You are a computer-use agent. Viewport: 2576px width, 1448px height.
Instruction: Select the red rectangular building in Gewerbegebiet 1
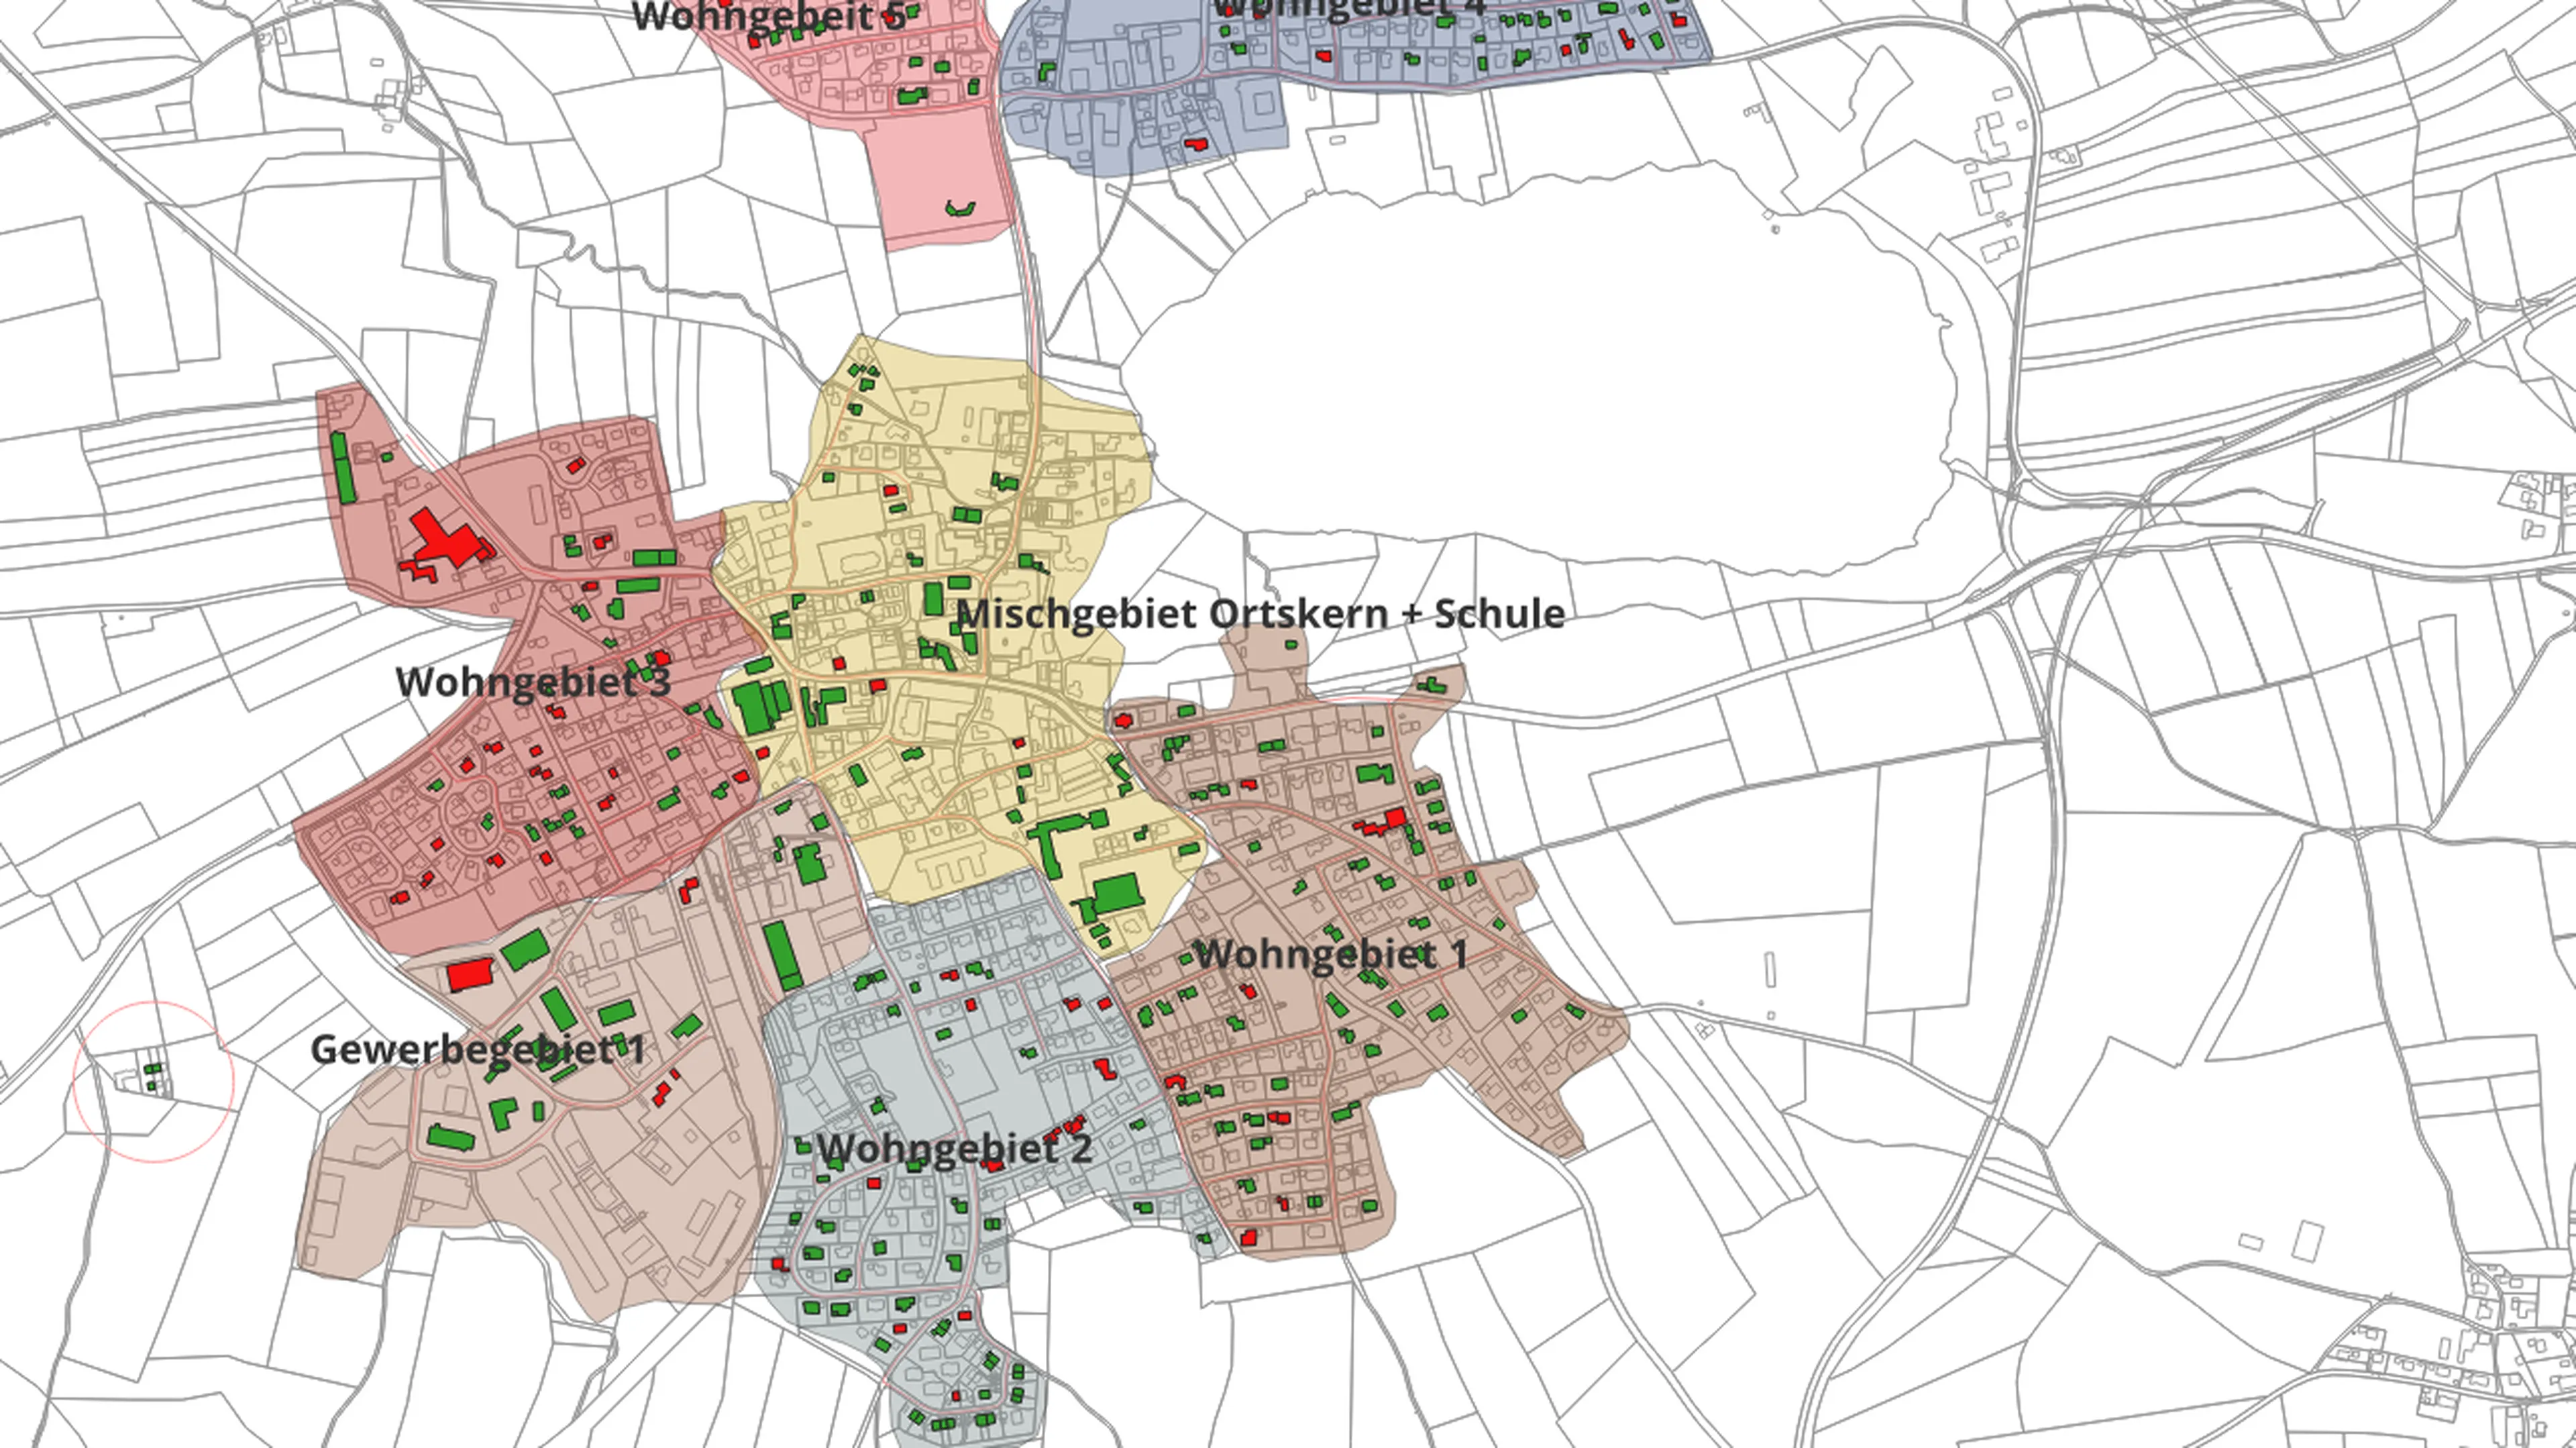(471, 974)
